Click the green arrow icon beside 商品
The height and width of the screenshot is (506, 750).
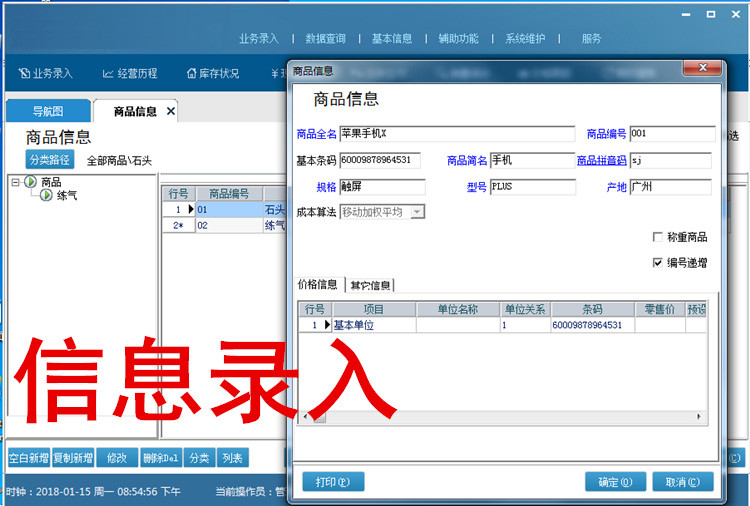tap(30, 182)
